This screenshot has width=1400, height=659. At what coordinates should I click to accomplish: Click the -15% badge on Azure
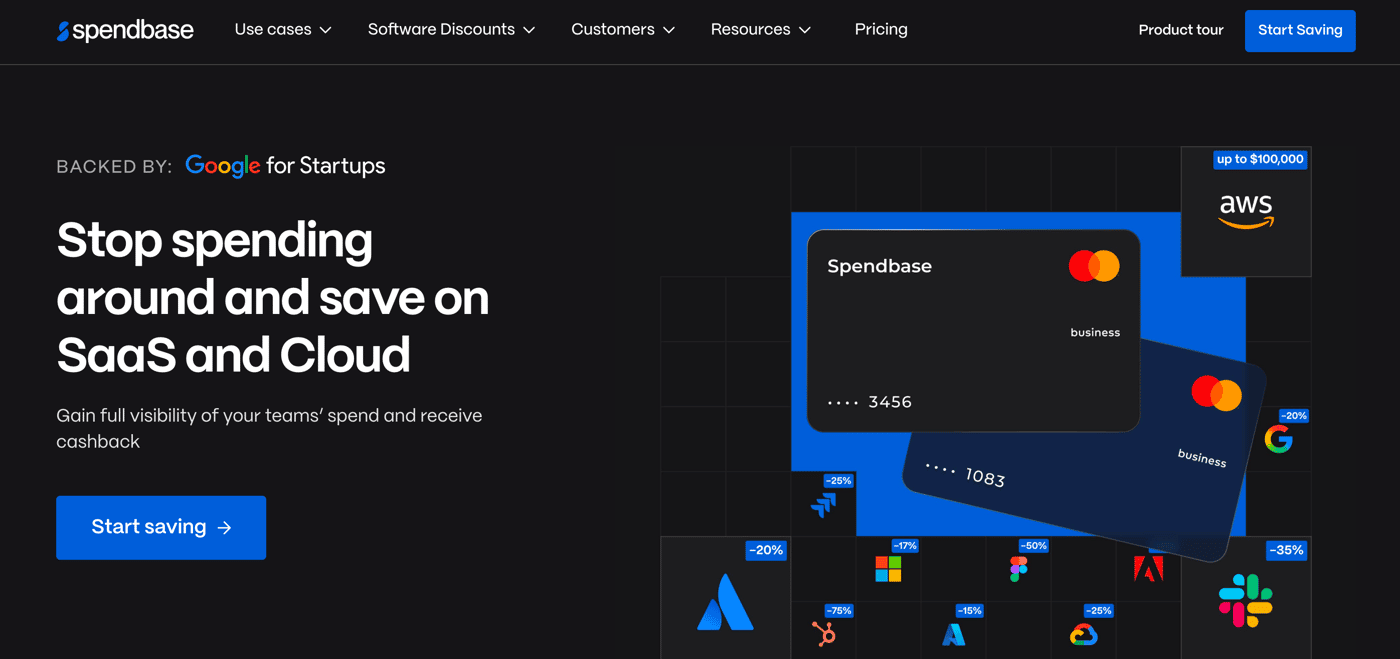pyautogui.click(x=968, y=611)
